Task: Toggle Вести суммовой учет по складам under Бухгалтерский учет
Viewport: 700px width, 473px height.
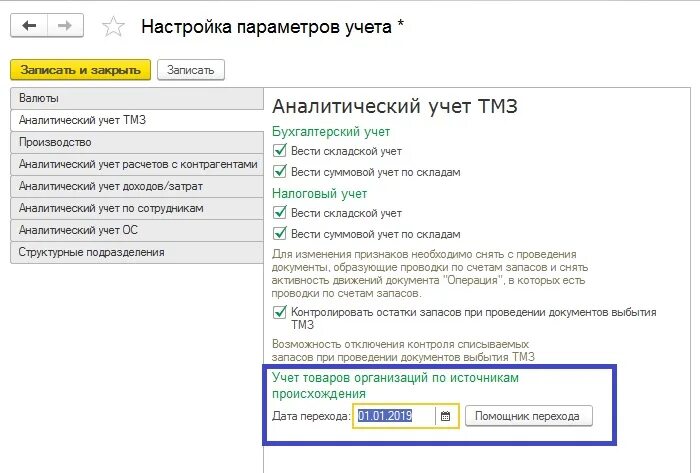Action: (280, 171)
